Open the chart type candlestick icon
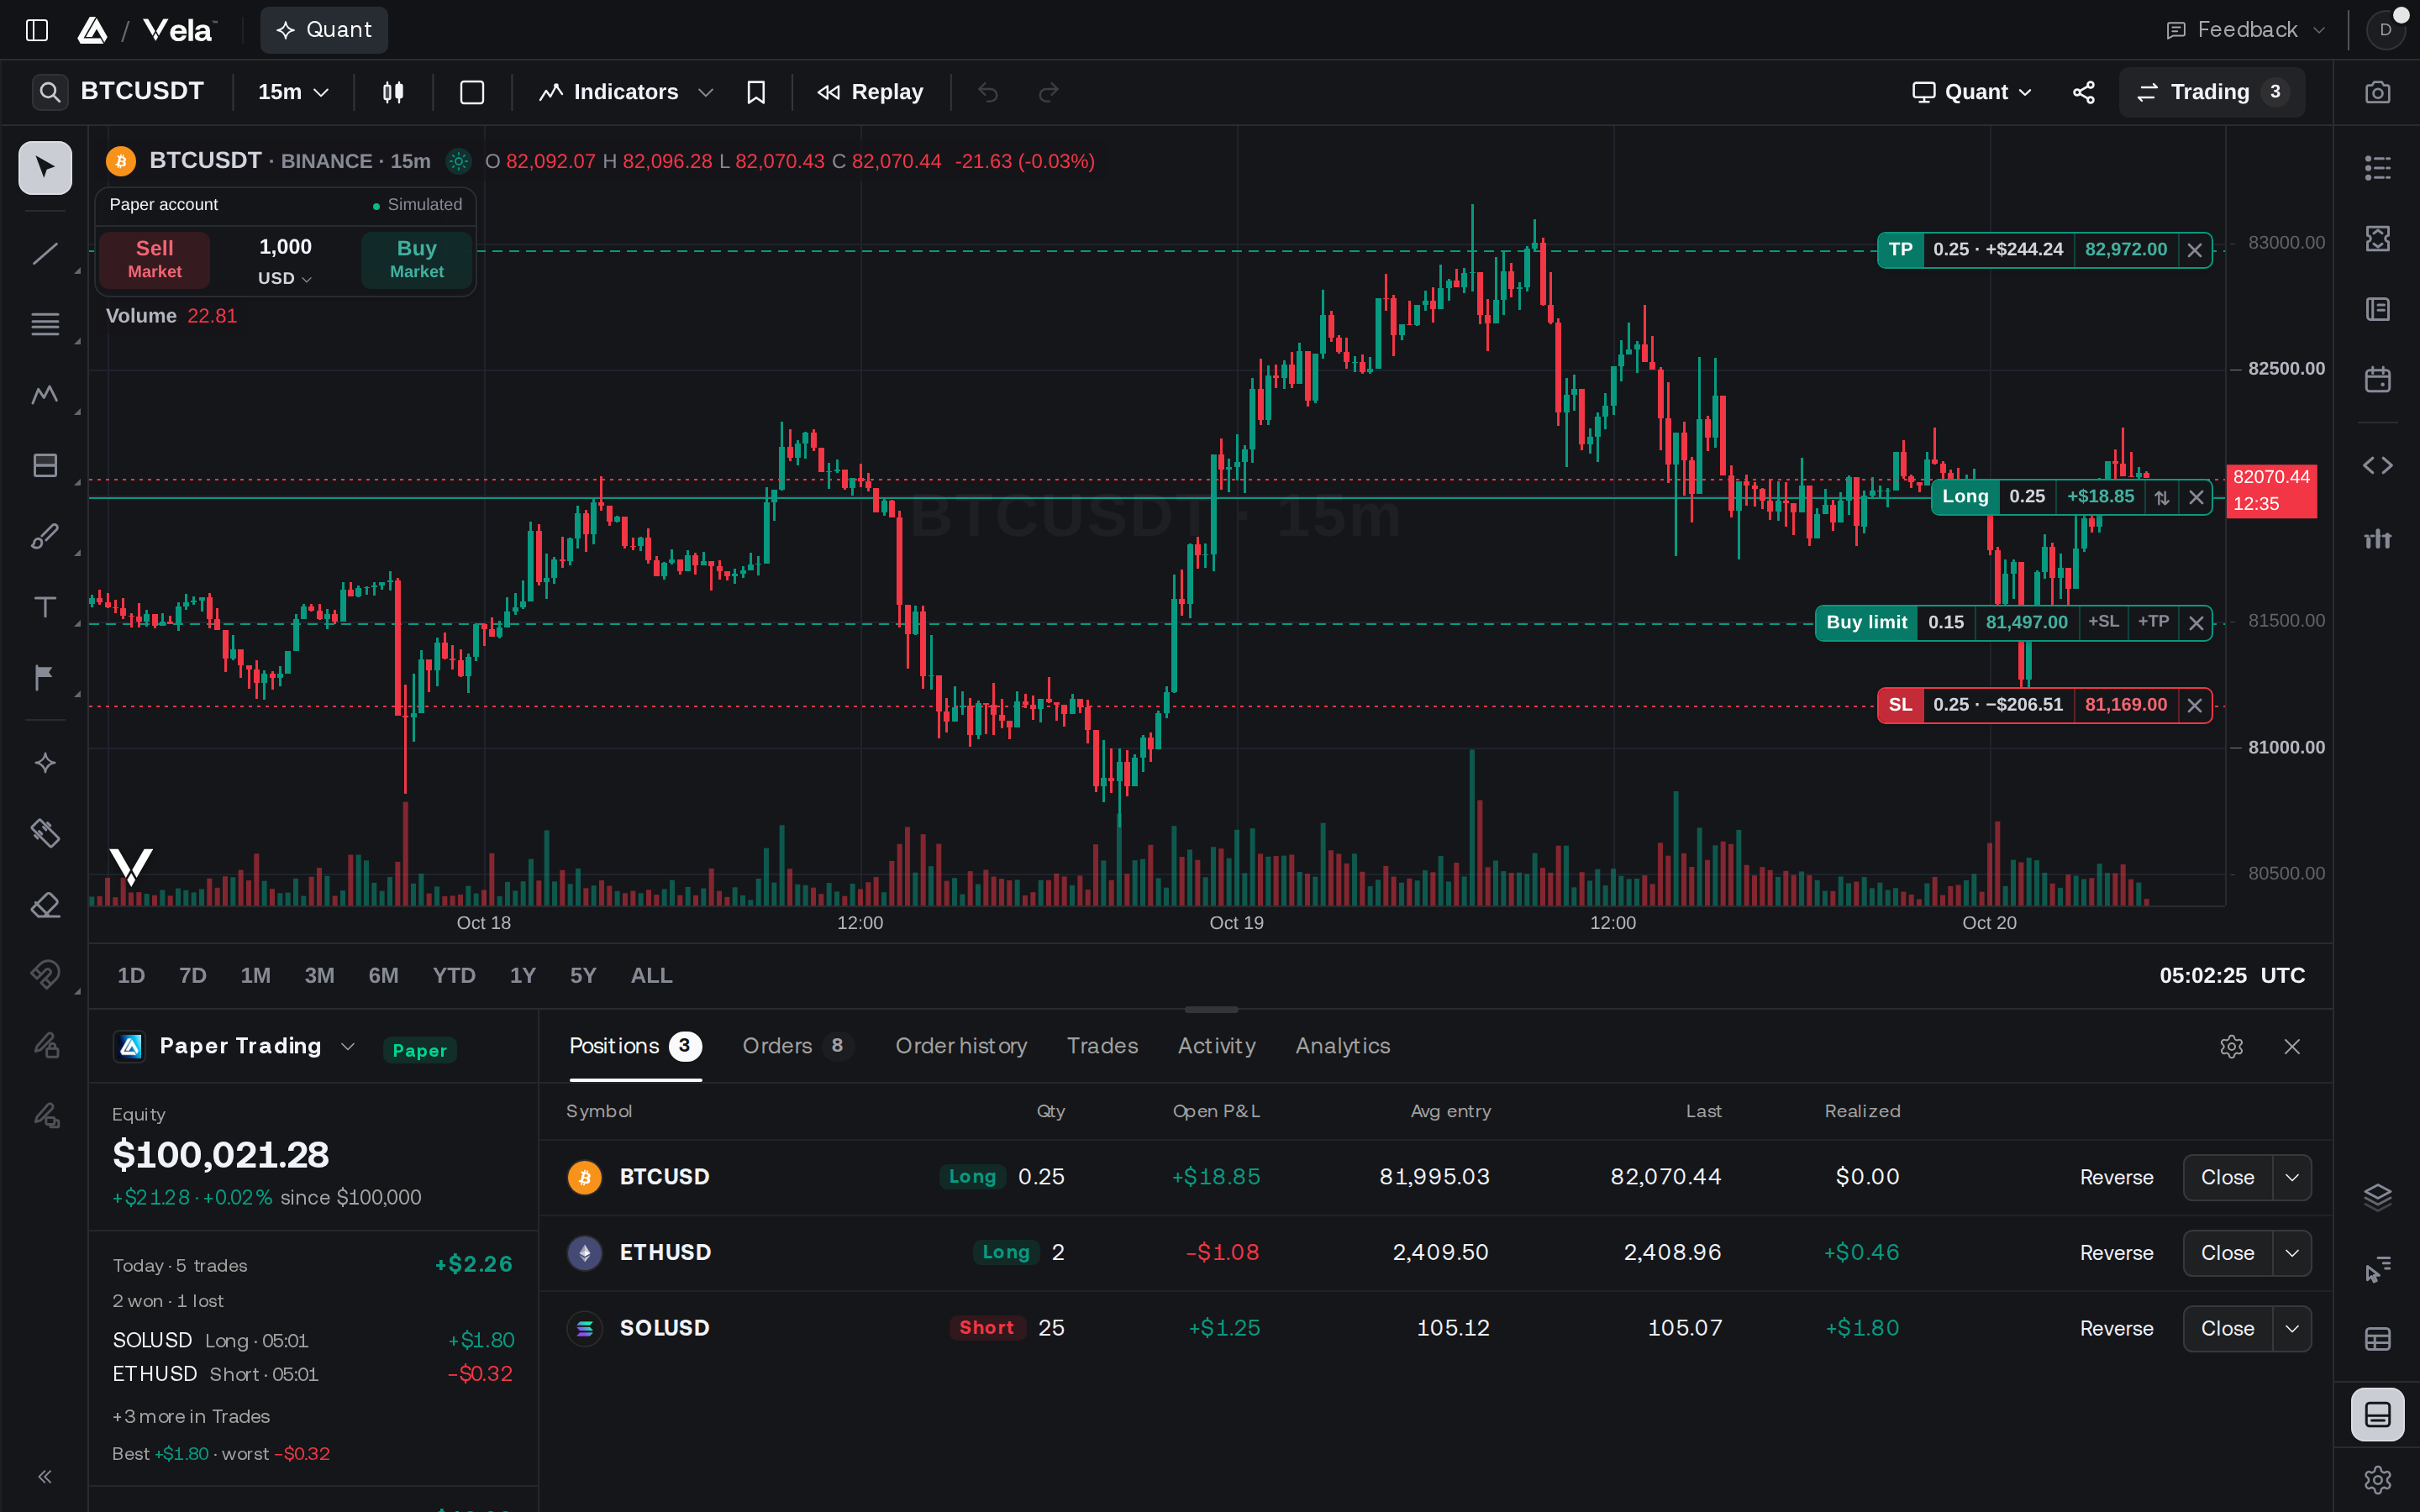The height and width of the screenshot is (1512, 2420). tap(393, 92)
